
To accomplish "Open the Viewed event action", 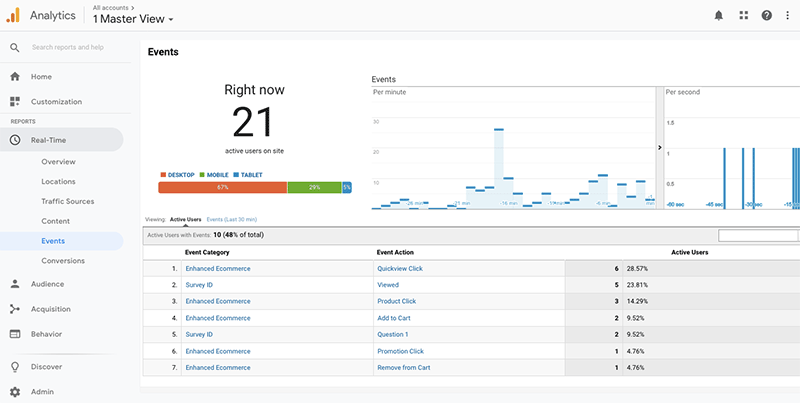I will [388, 285].
